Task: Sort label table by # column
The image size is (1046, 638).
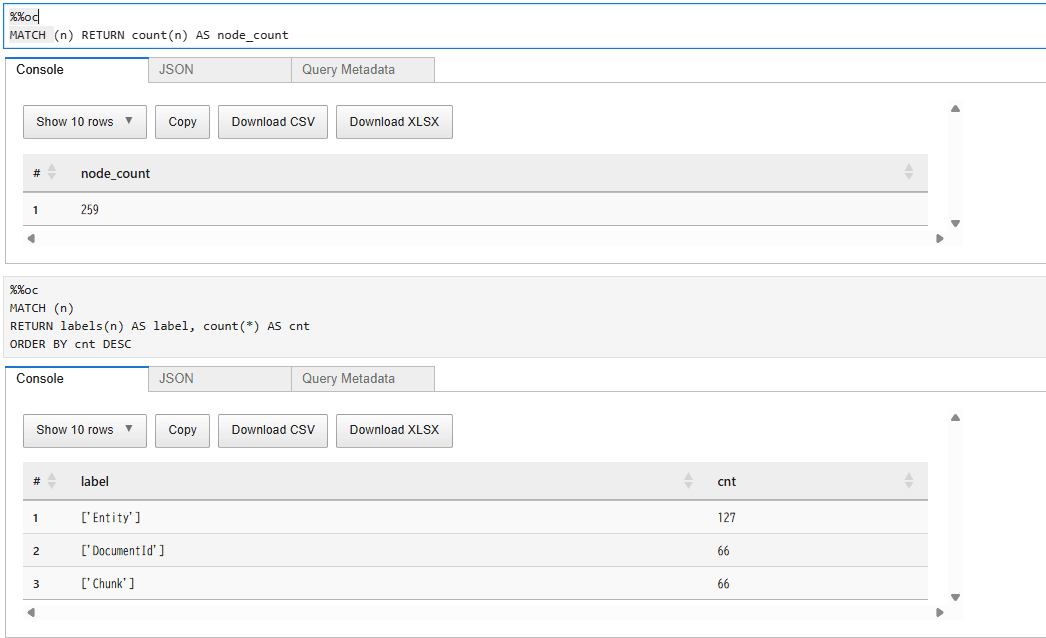Action: (x=52, y=481)
